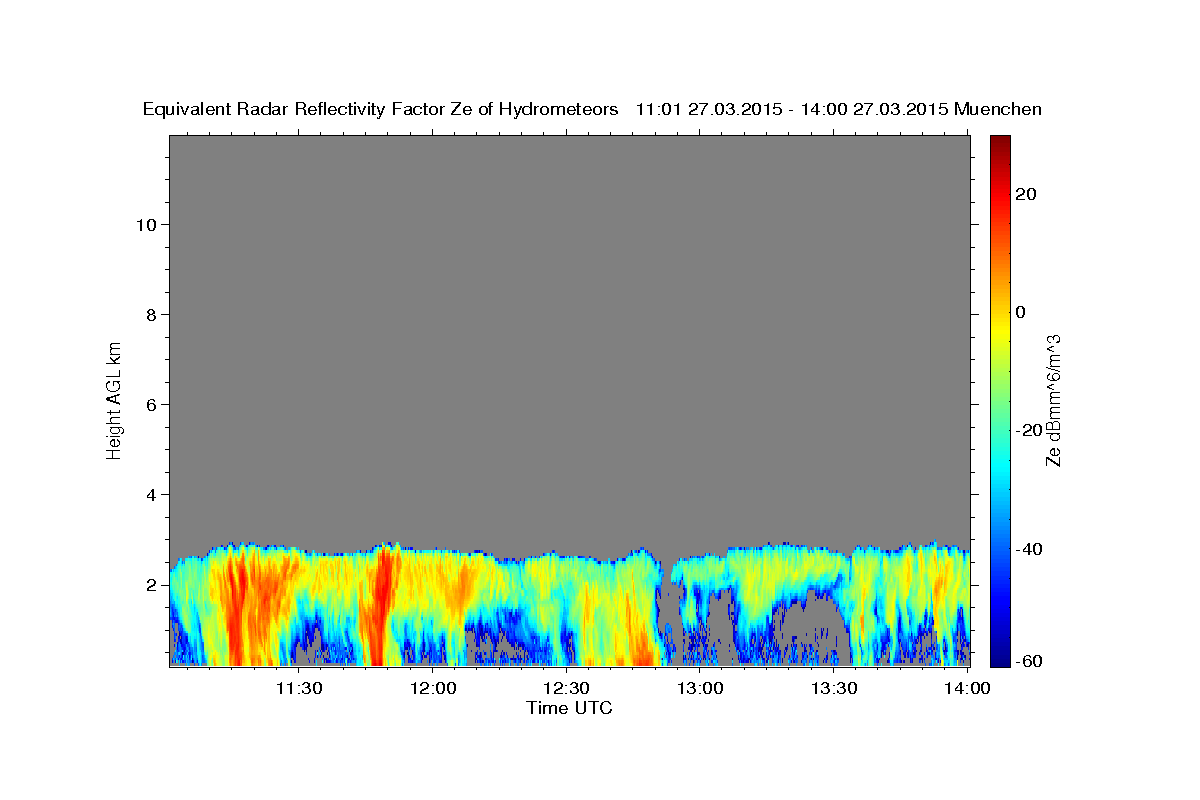Click the '12:30' time tick label

pyautogui.click(x=566, y=688)
